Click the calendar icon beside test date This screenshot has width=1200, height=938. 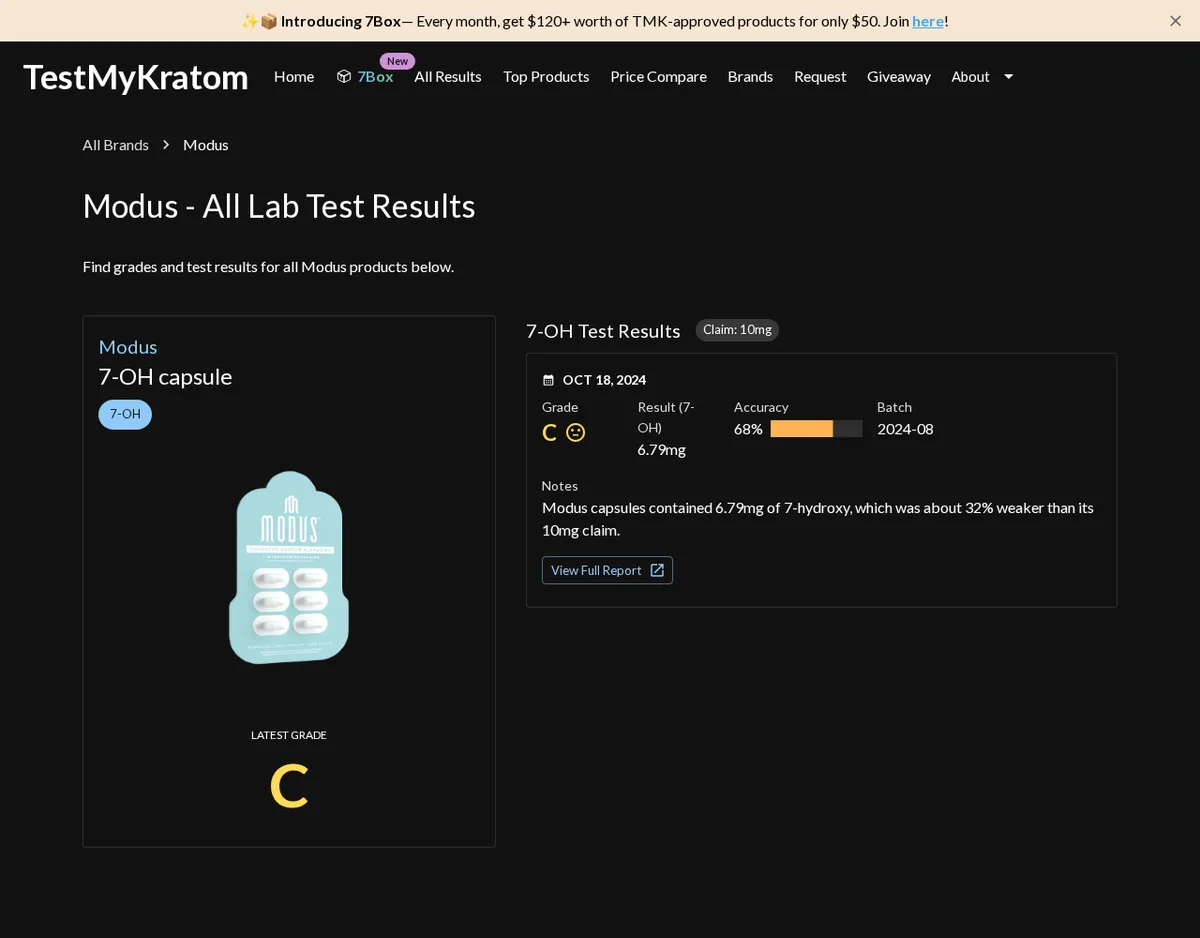coord(548,380)
